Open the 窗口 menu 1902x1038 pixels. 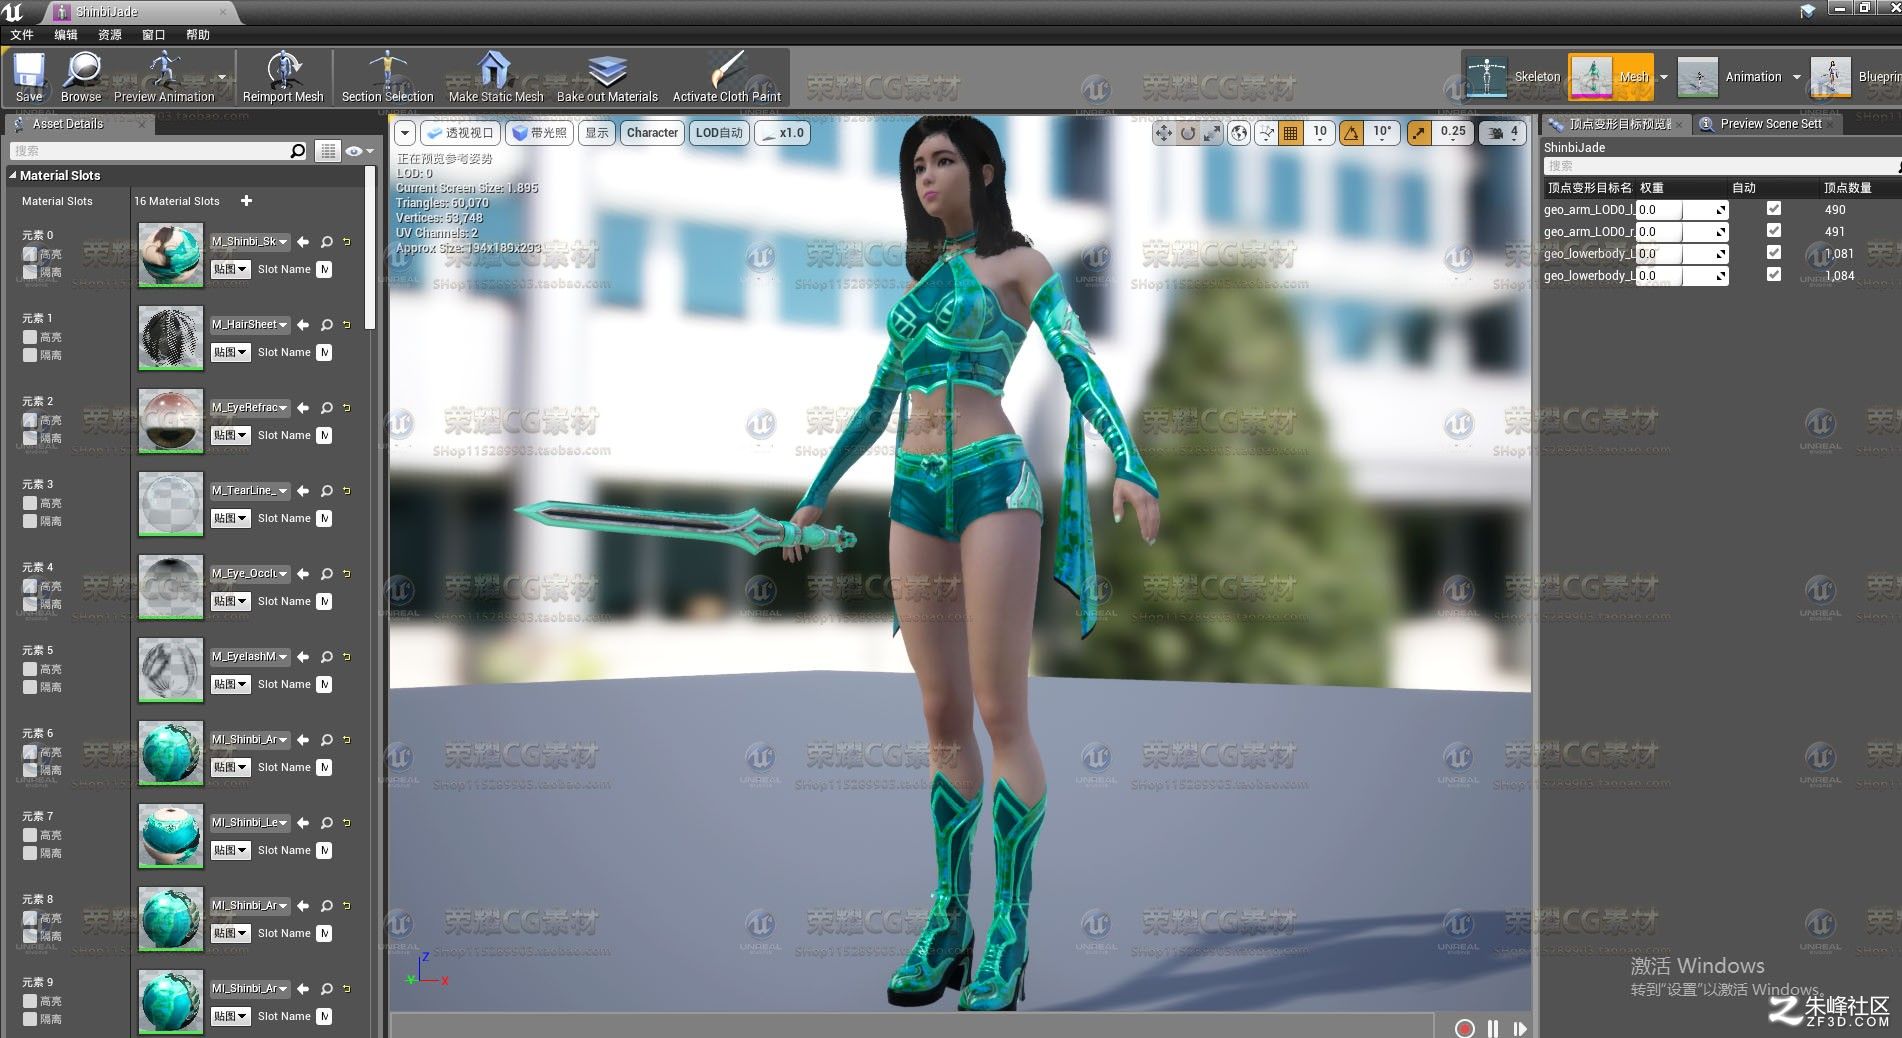(154, 34)
